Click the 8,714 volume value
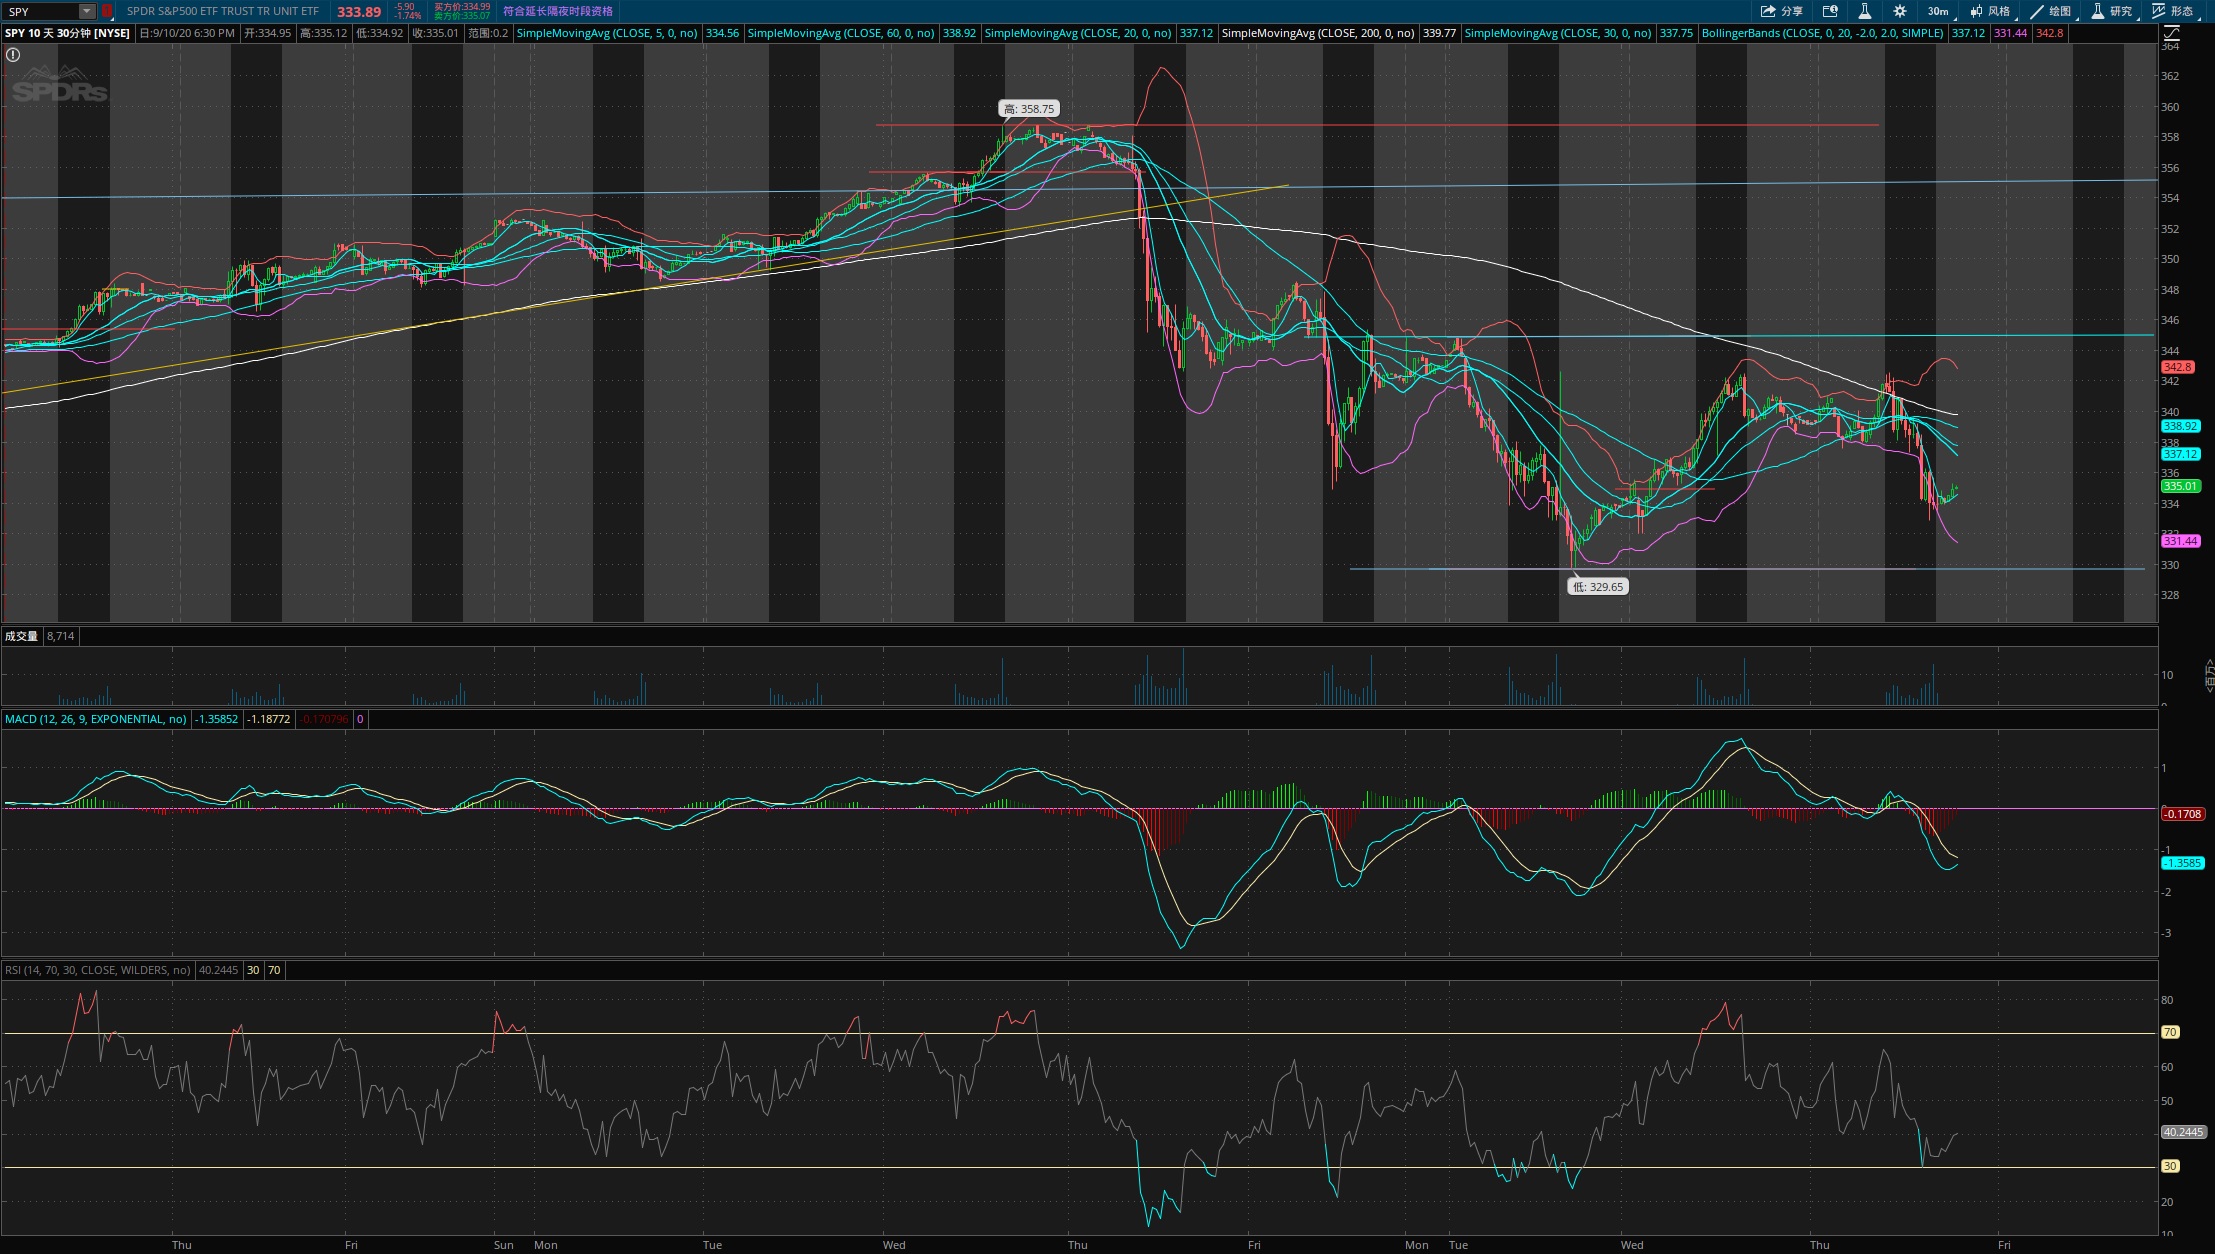Screen dimensions: 2215x1254 (60, 636)
